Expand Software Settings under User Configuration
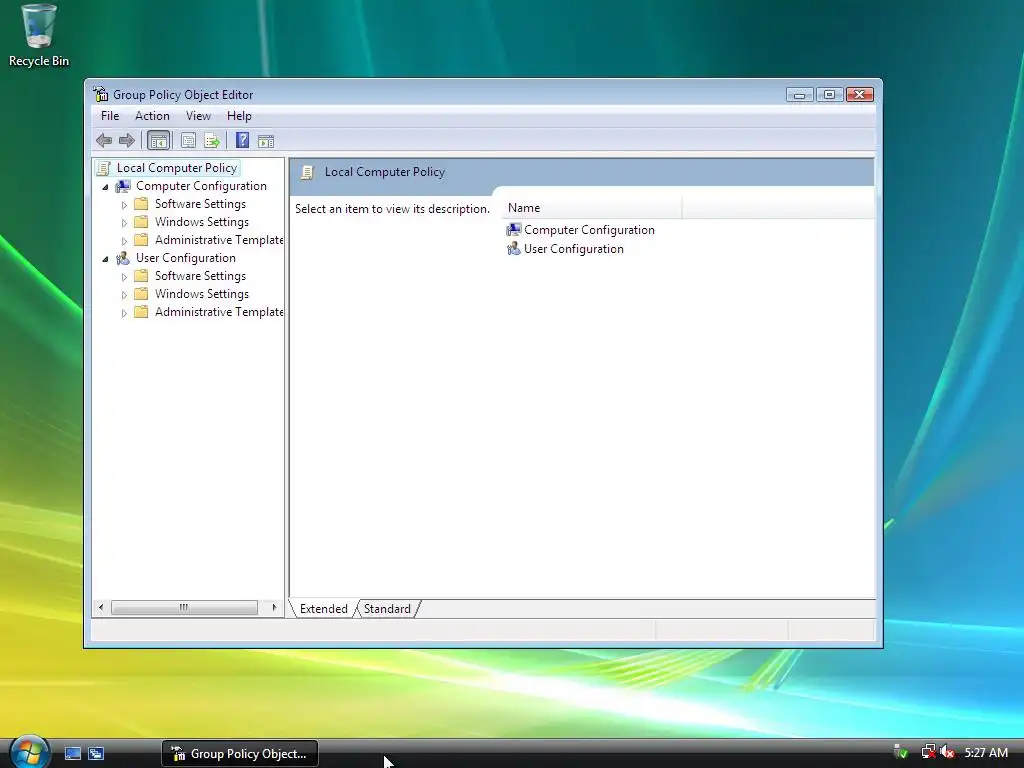This screenshot has height=768, width=1024. 124,277
